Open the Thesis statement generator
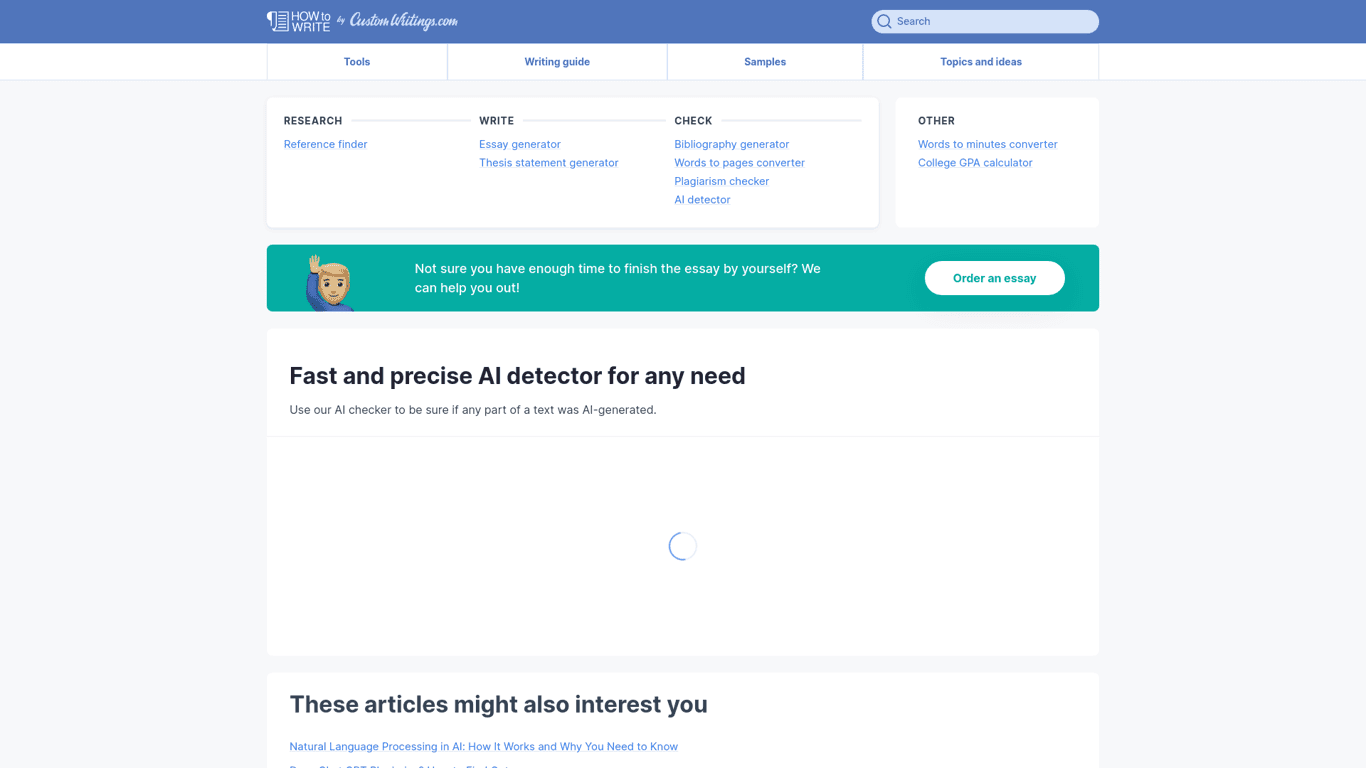 (x=548, y=162)
